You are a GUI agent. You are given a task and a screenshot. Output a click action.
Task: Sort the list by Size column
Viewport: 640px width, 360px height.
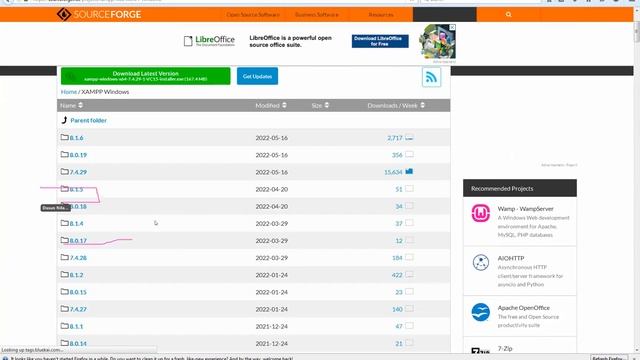(320, 105)
